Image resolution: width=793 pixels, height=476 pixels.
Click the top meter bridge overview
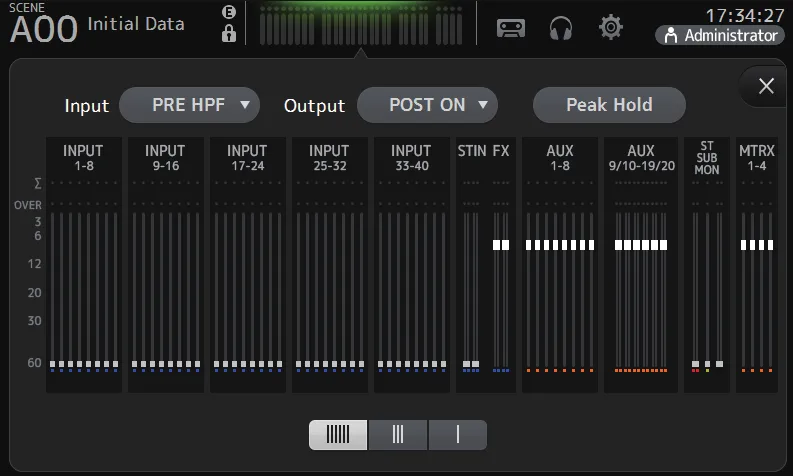(x=361, y=24)
